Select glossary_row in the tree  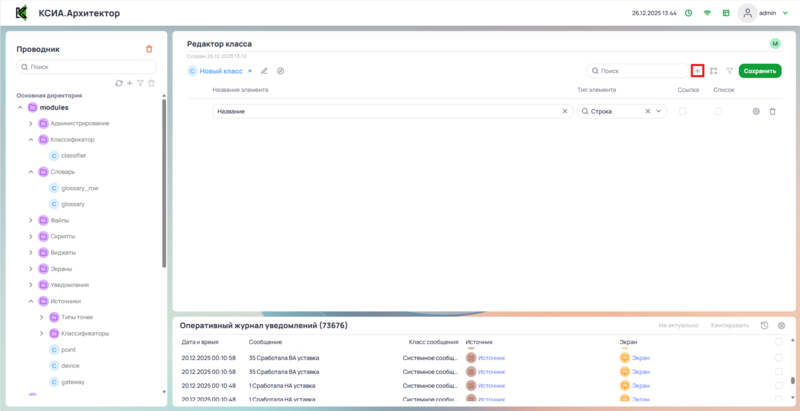[79, 188]
